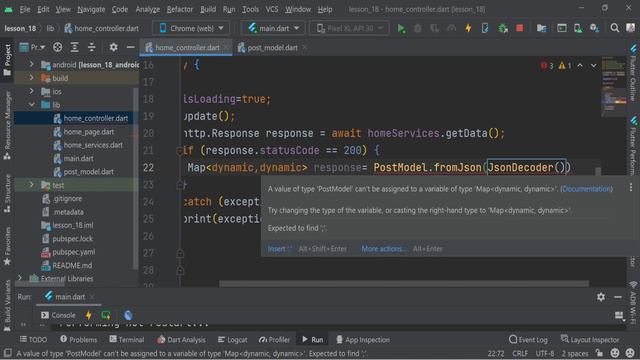Click the SDK Manager icon in toolbar
Screen dimensions: 640x360
(595, 28)
